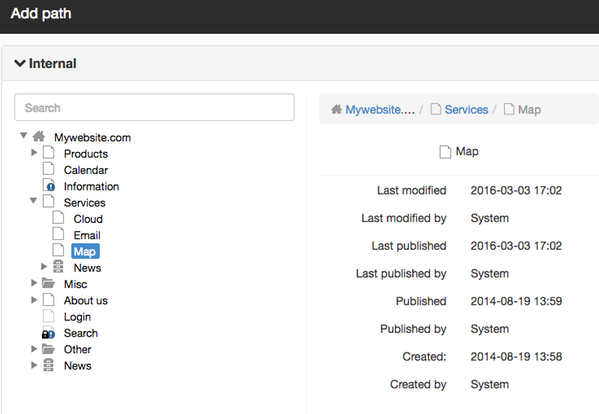Select the Cloud page in the tree

(x=88, y=219)
